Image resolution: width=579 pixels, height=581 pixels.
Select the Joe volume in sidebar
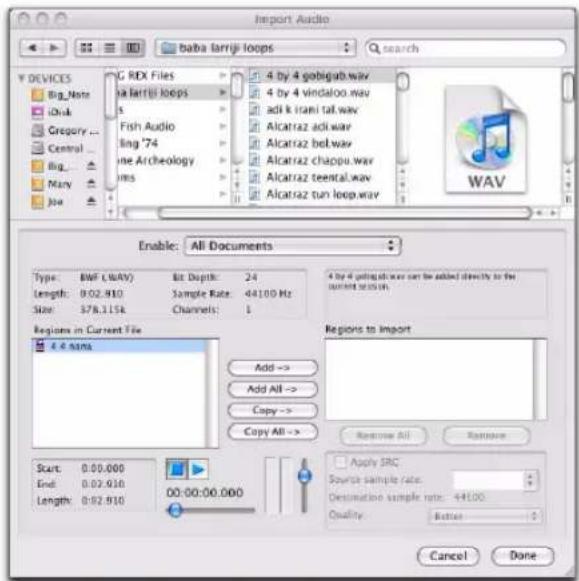tap(47, 202)
